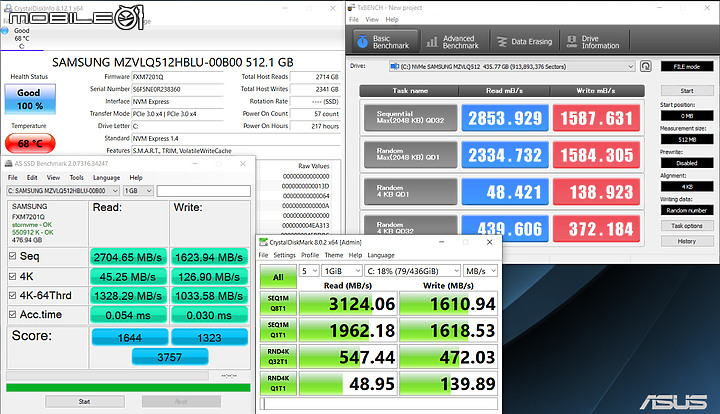Viewport: 720px width, 414px height.
Task: Click CrystalDiskMark bottom text field
Action: [x=379, y=403]
